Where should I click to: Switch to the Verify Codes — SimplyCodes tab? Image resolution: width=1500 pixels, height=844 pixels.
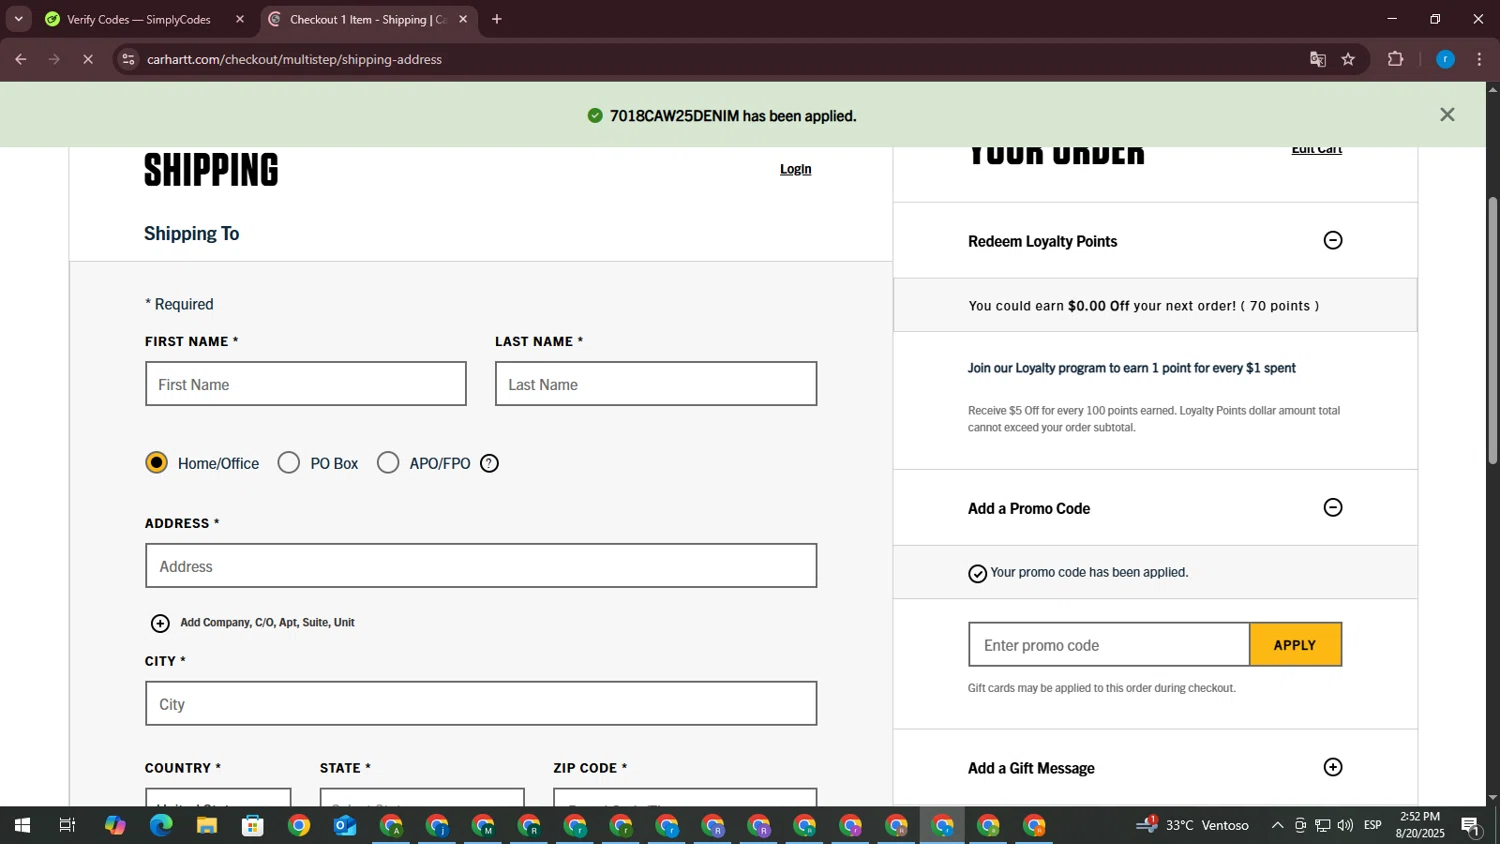point(138,19)
